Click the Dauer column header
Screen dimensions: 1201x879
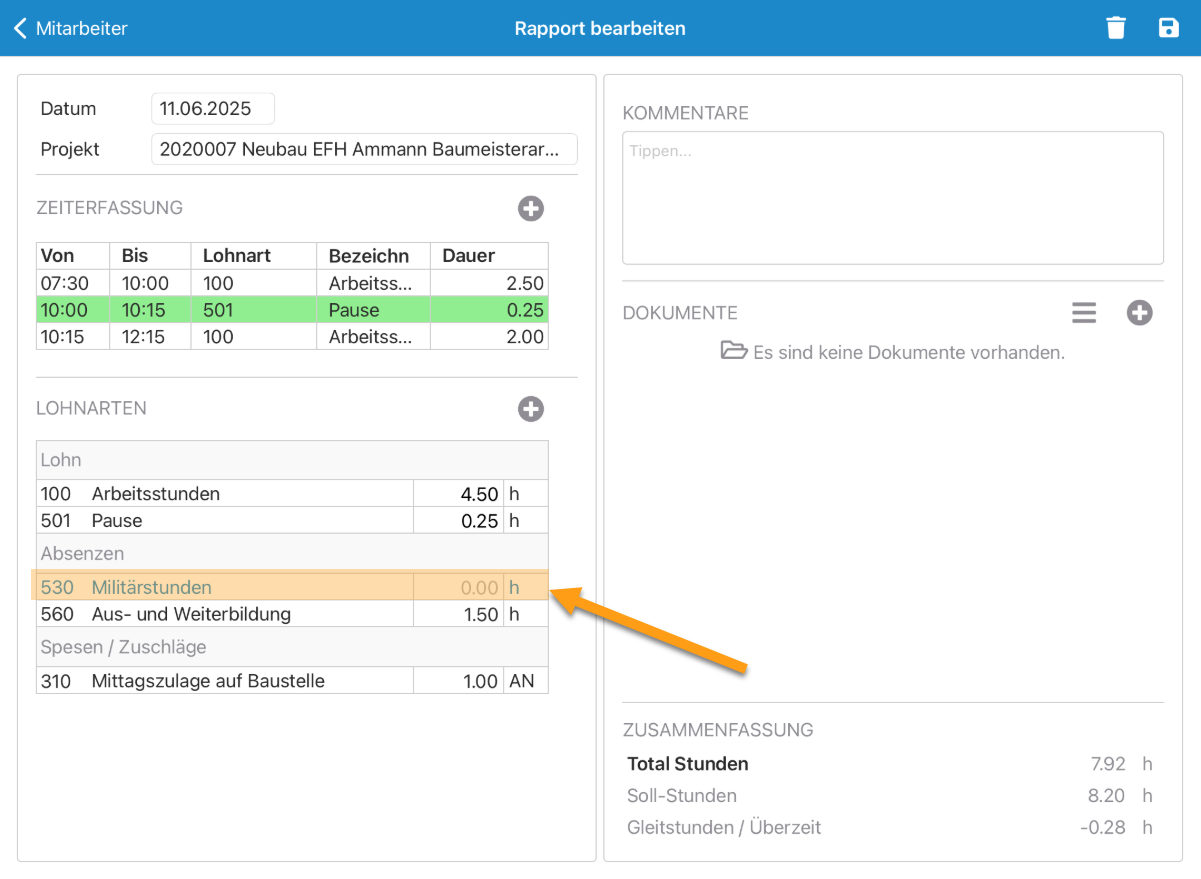click(488, 256)
